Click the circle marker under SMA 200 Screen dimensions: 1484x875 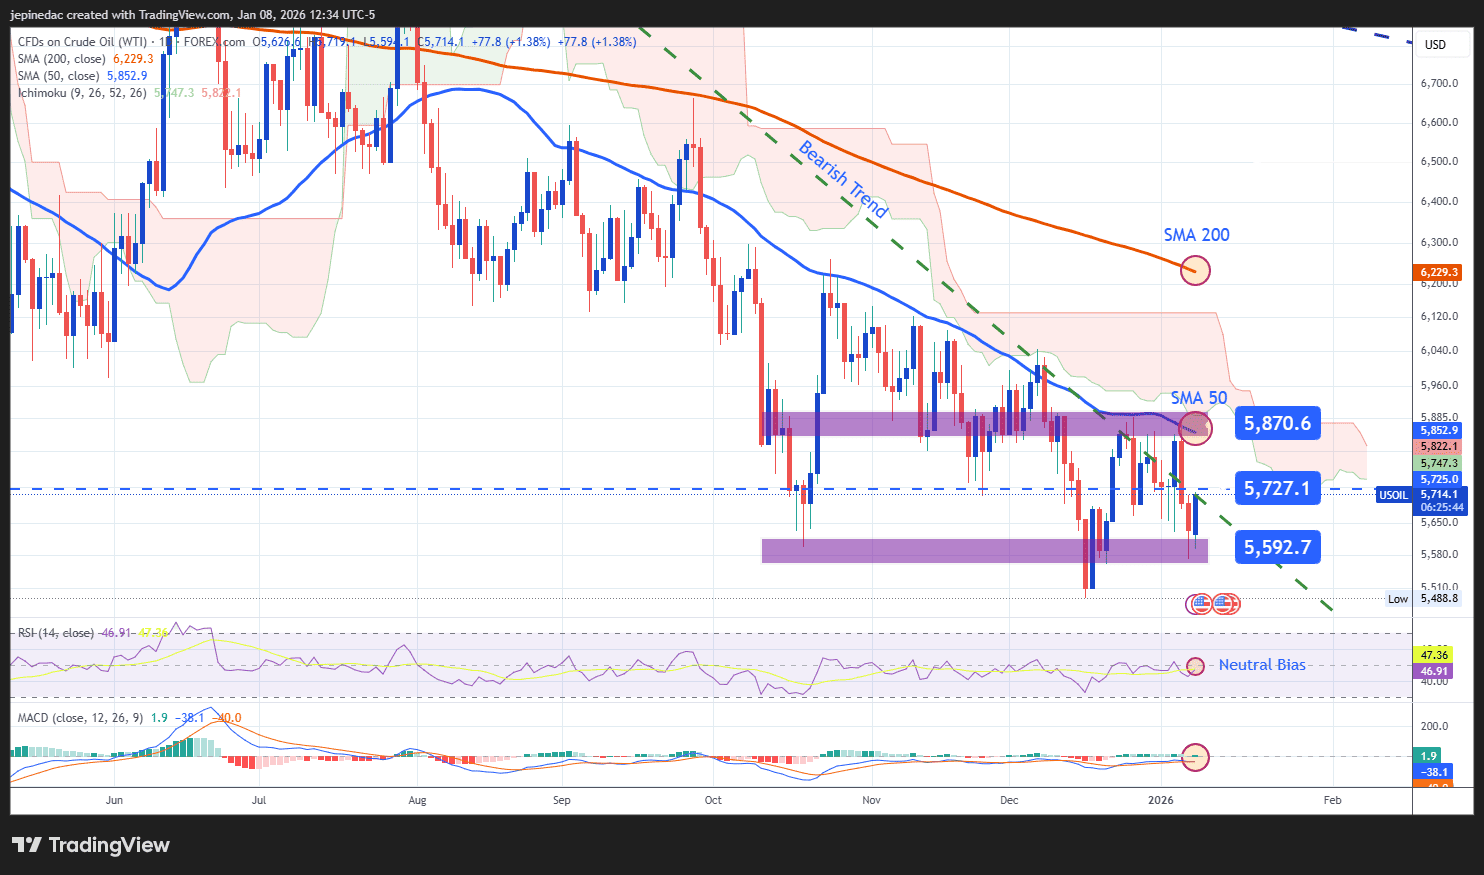click(x=1195, y=269)
